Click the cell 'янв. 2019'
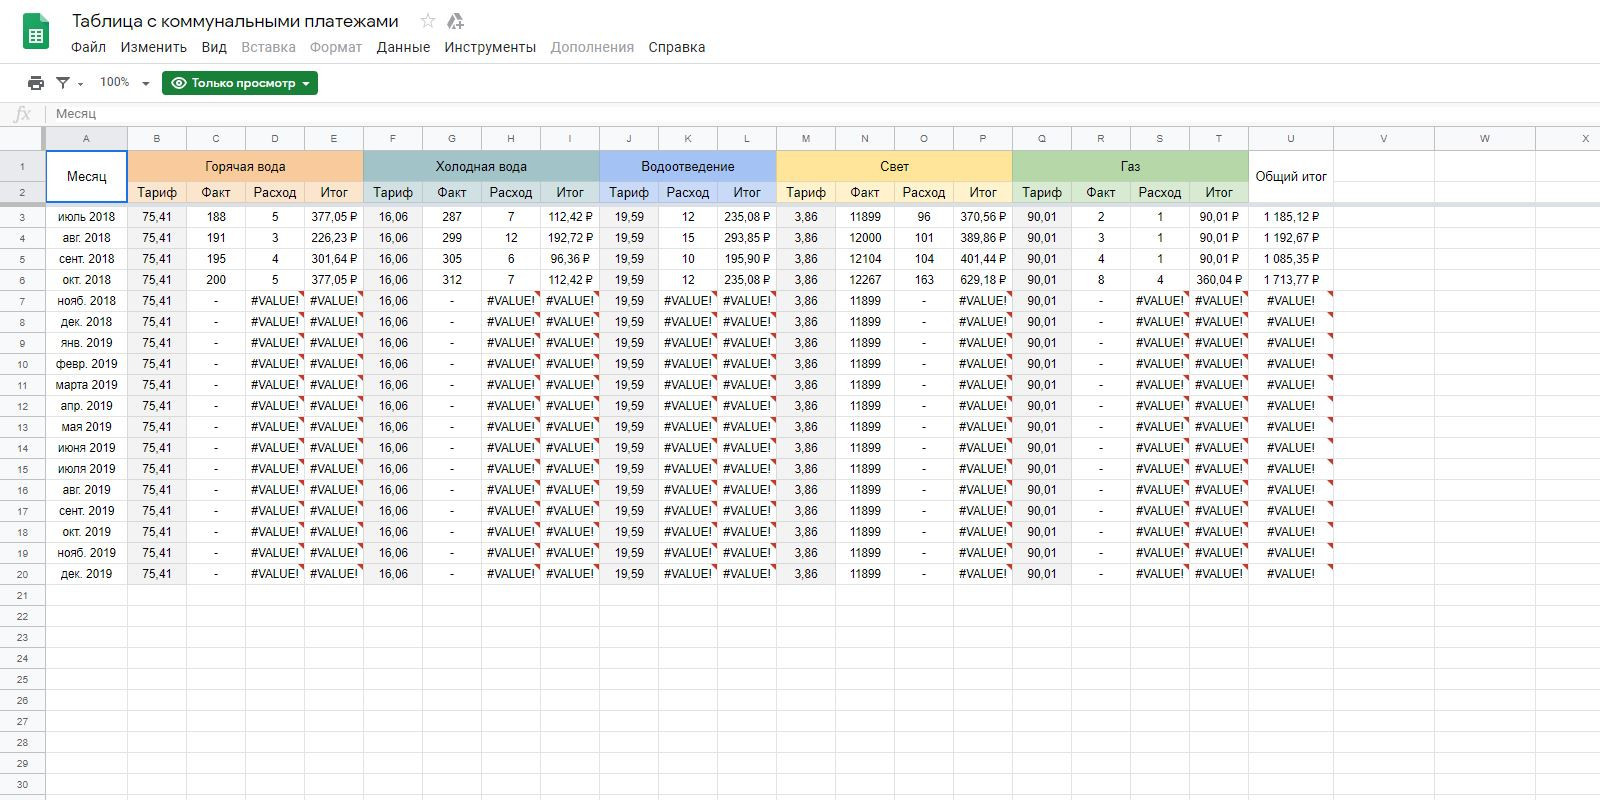1600x800 pixels. (86, 343)
